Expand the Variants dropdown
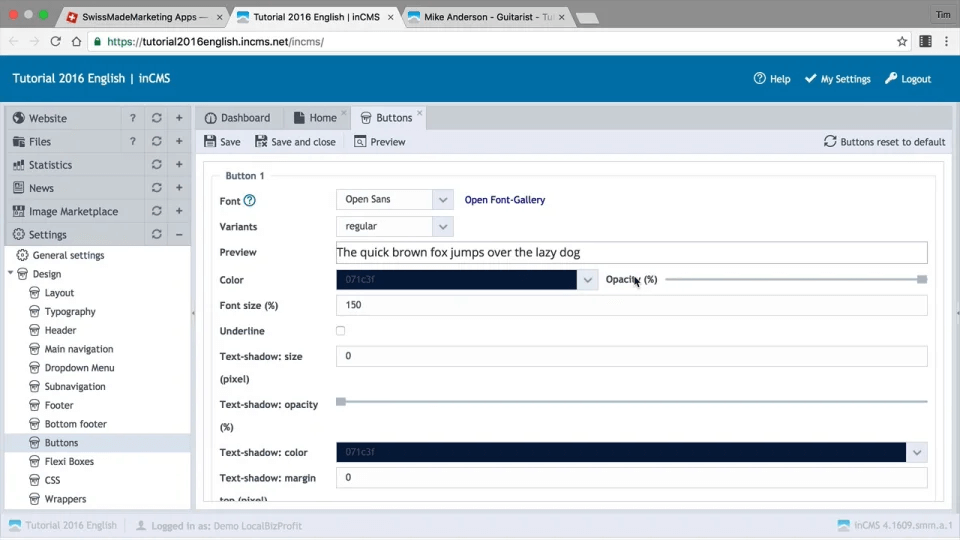This screenshot has width=960, height=540. click(443, 227)
